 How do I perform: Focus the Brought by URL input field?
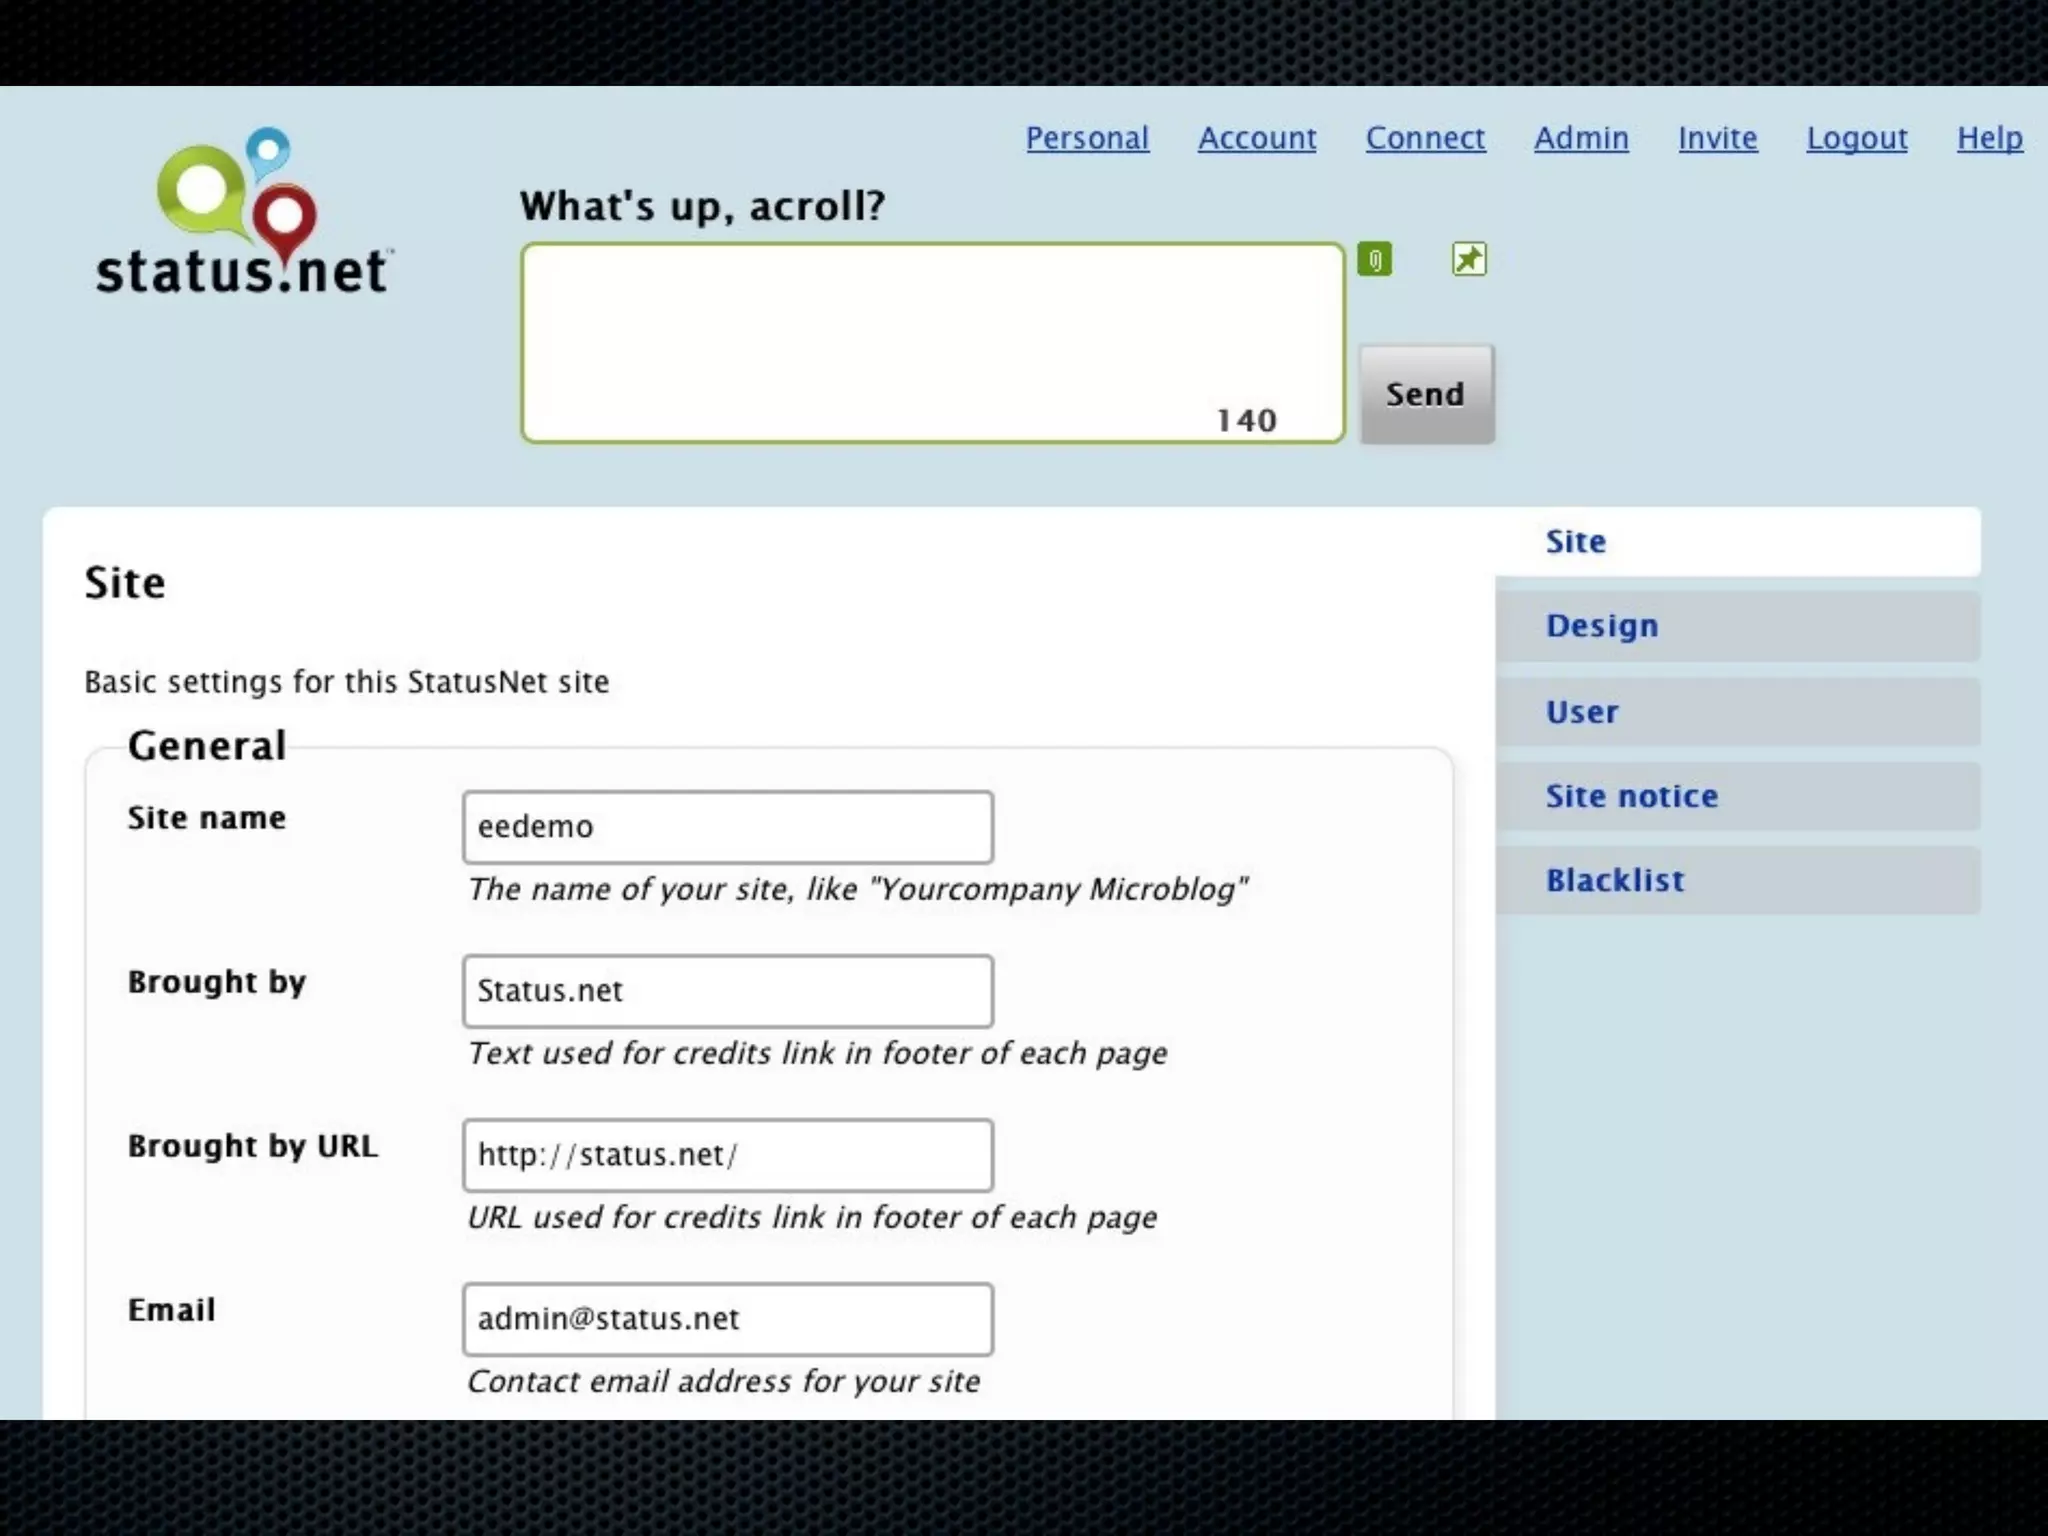pyautogui.click(x=727, y=1155)
